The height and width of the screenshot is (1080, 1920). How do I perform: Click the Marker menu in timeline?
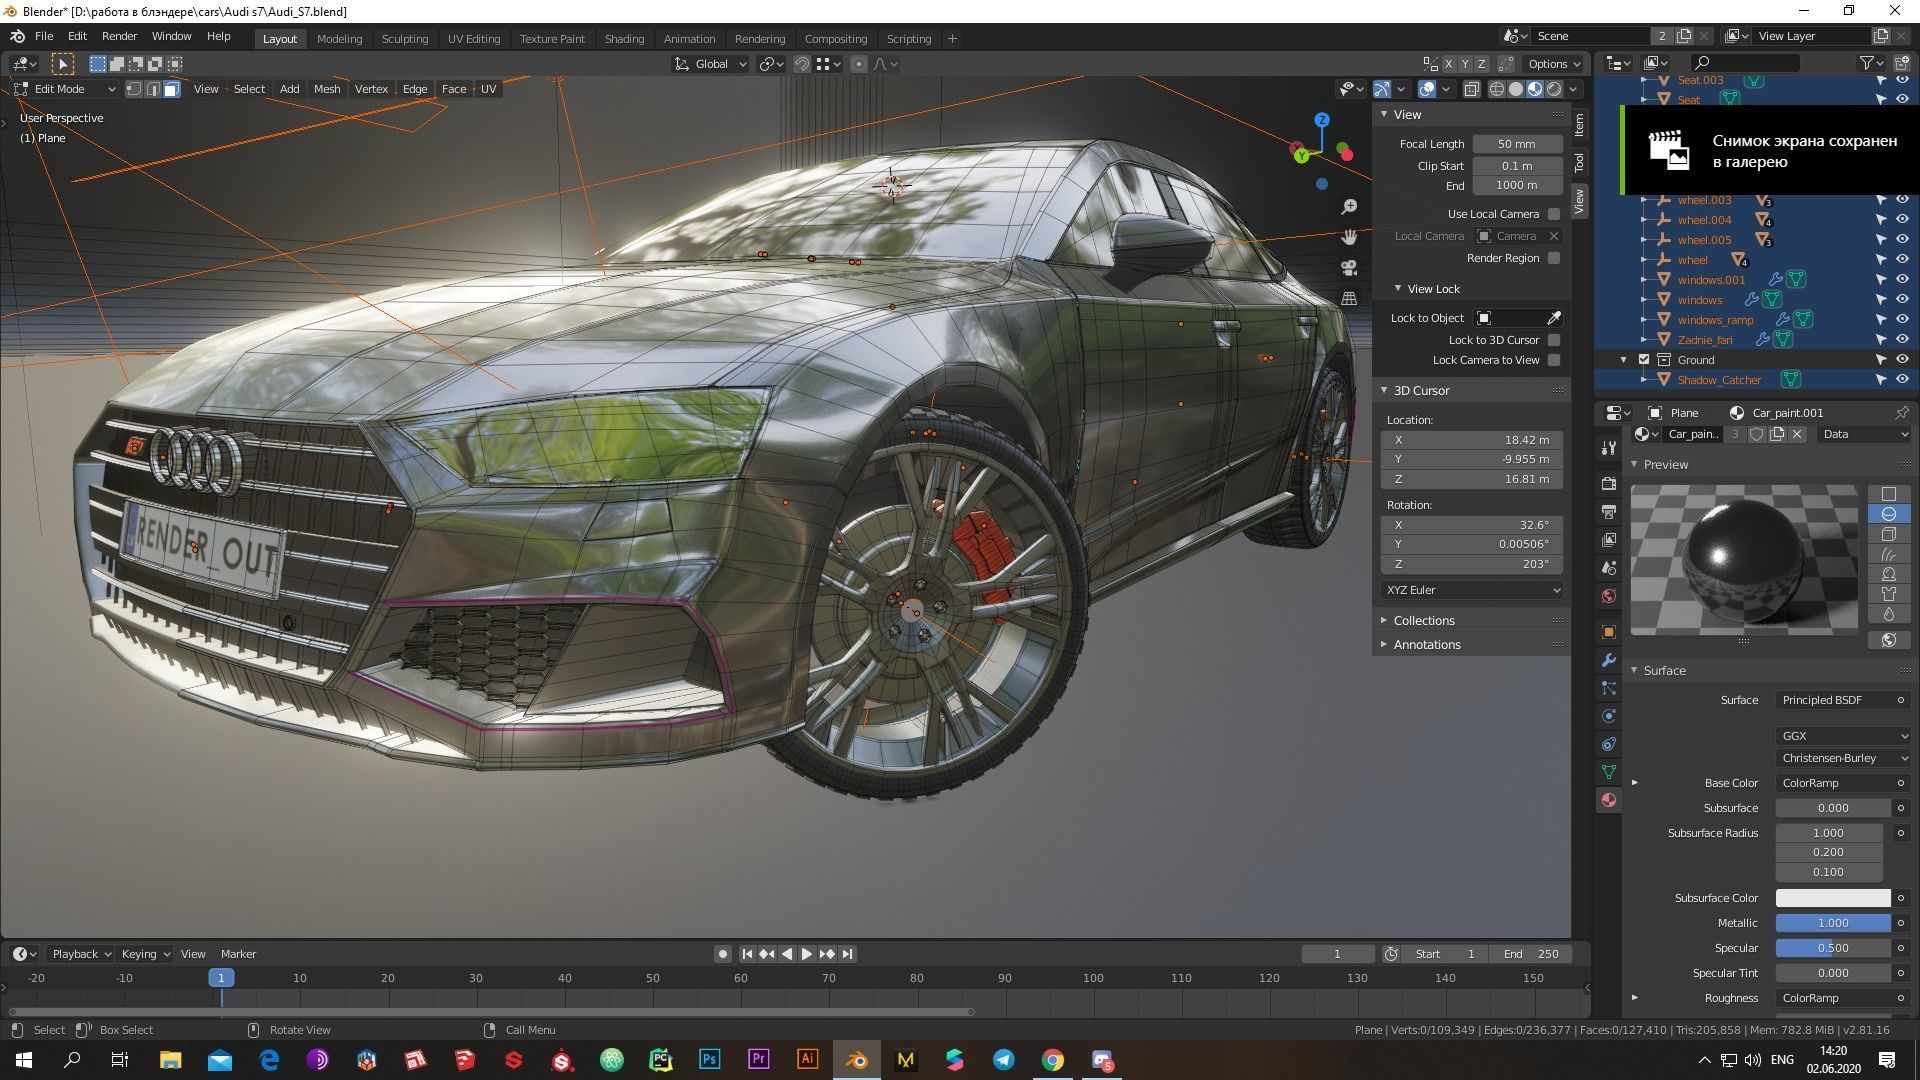pyautogui.click(x=238, y=954)
